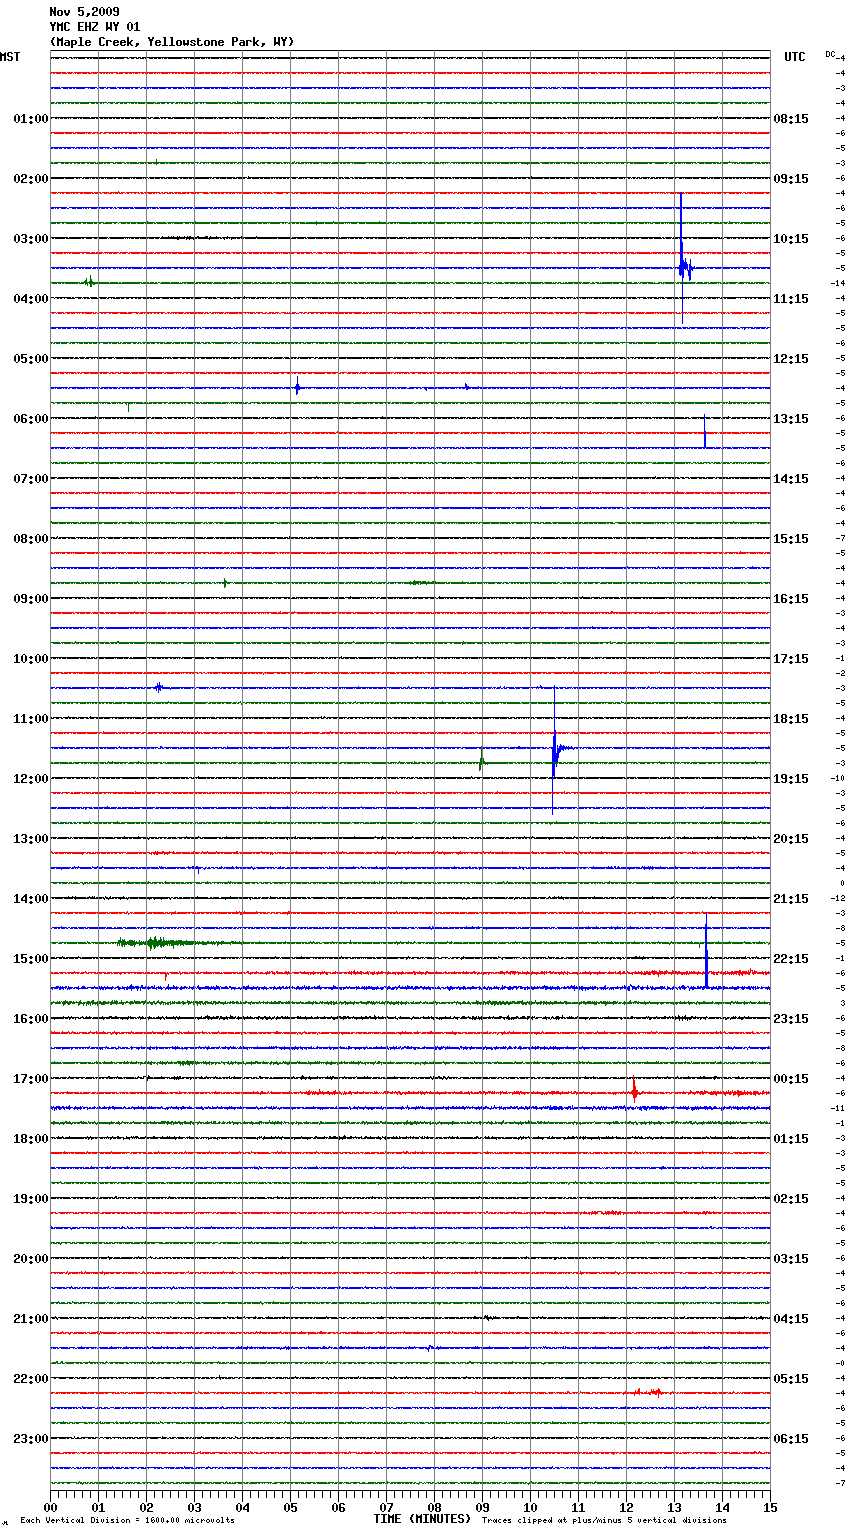This screenshot has height=1534, width=850.
Task: Click the '17:15' UTC time label
Action: coord(791,659)
